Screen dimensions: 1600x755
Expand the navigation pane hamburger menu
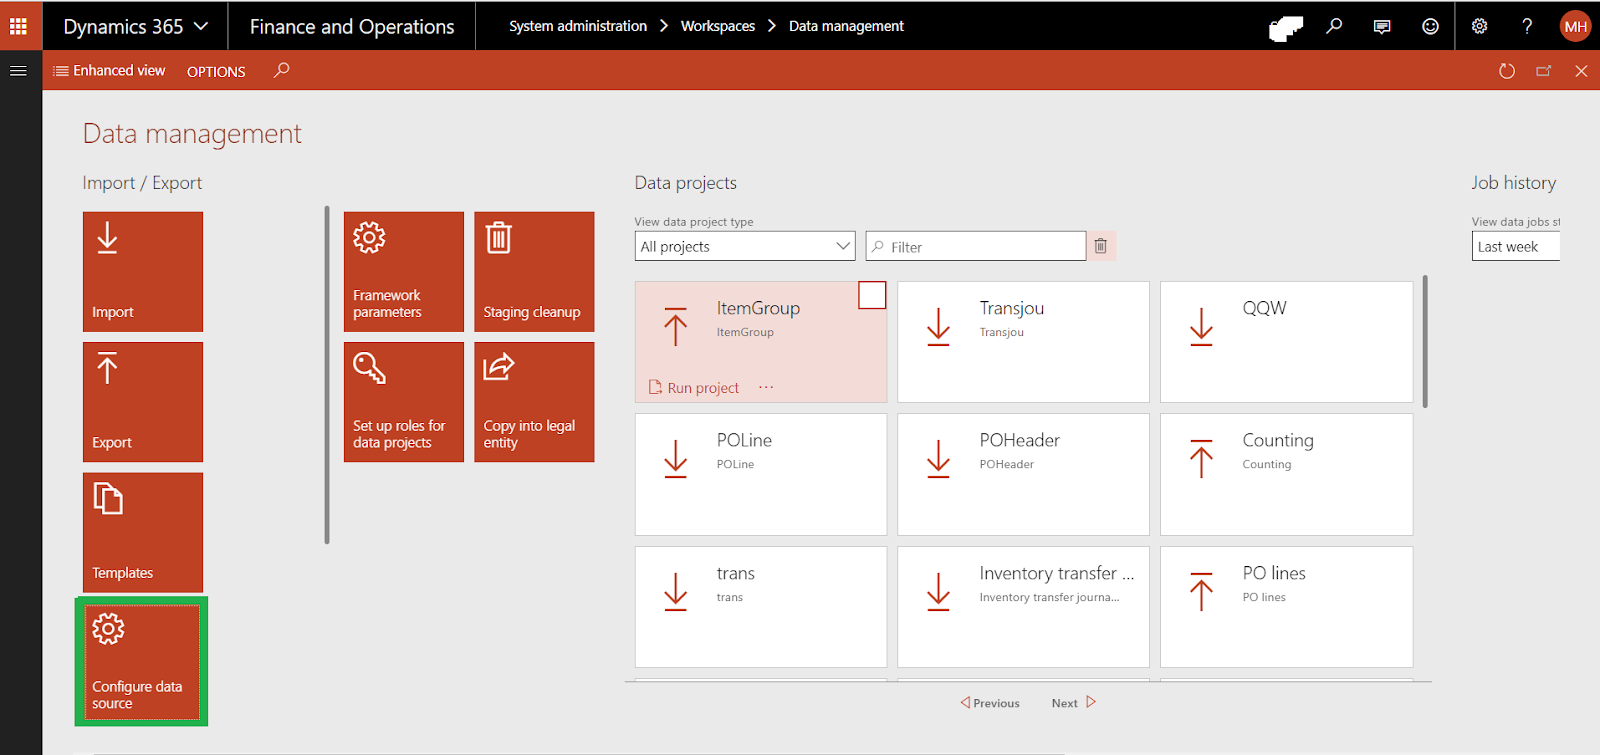[x=18, y=71]
